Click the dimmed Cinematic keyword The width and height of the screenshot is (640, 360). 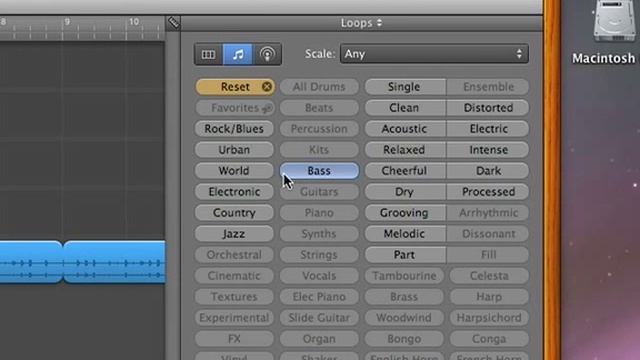[x=234, y=276]
